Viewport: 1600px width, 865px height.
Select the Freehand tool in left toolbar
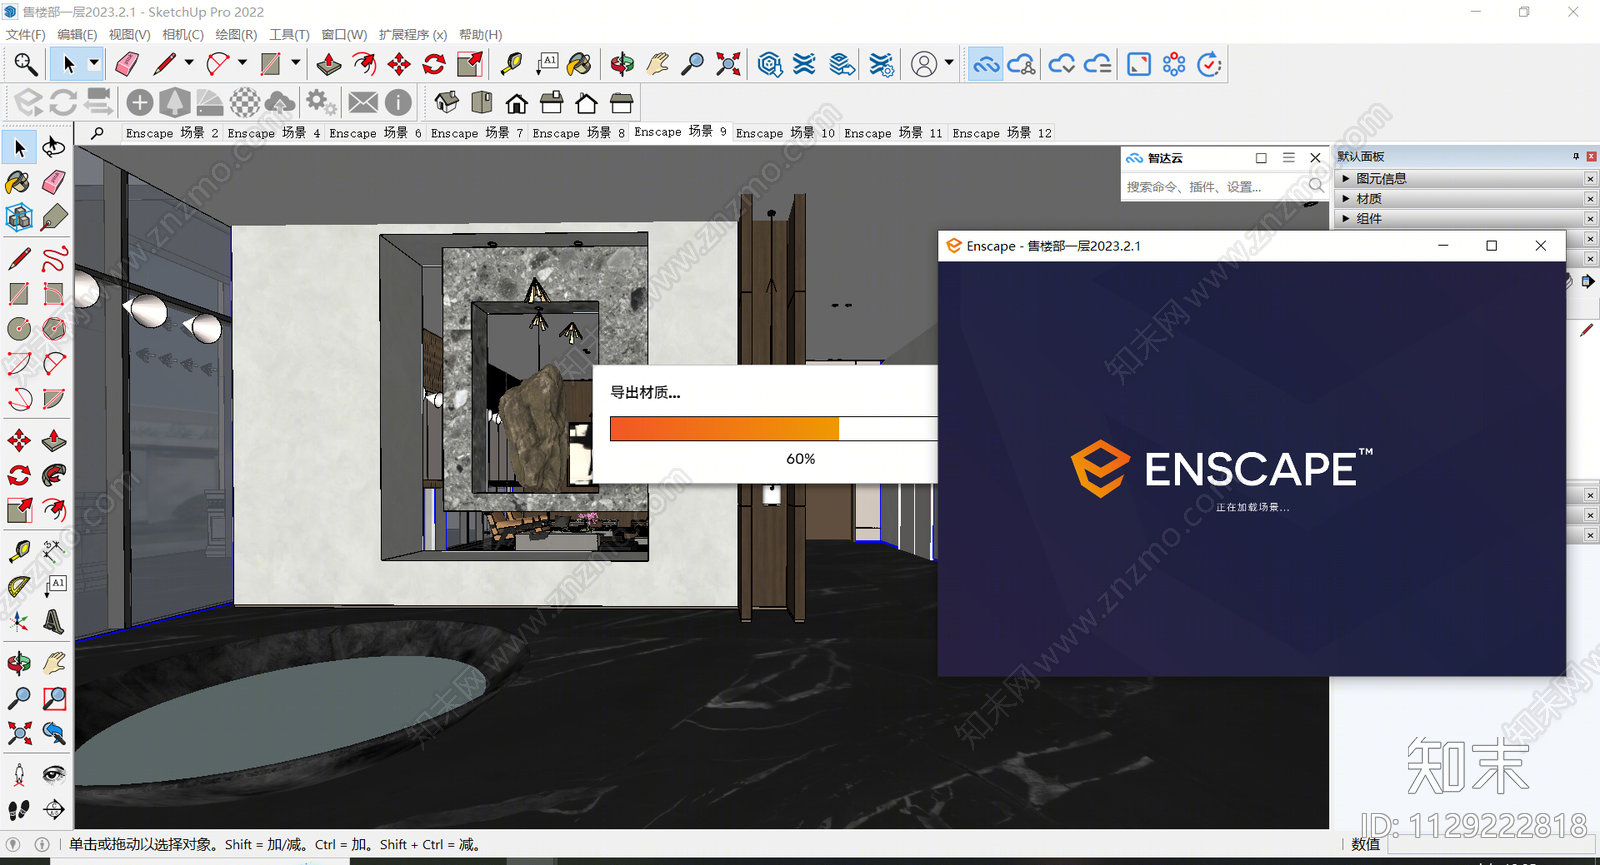point(54,259)
